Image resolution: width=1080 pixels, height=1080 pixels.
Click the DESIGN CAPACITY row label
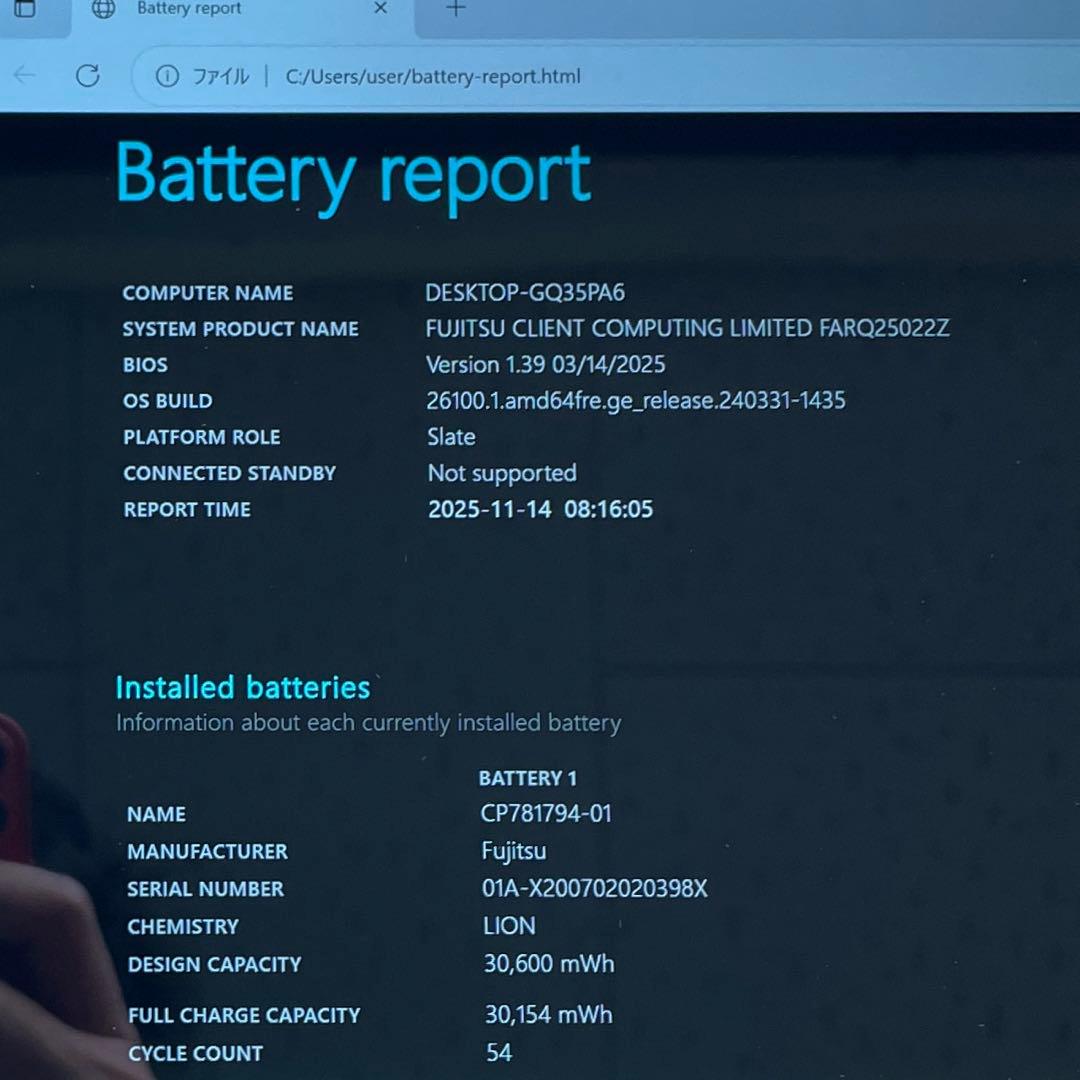pyautogui.click(x=215, y=964)
